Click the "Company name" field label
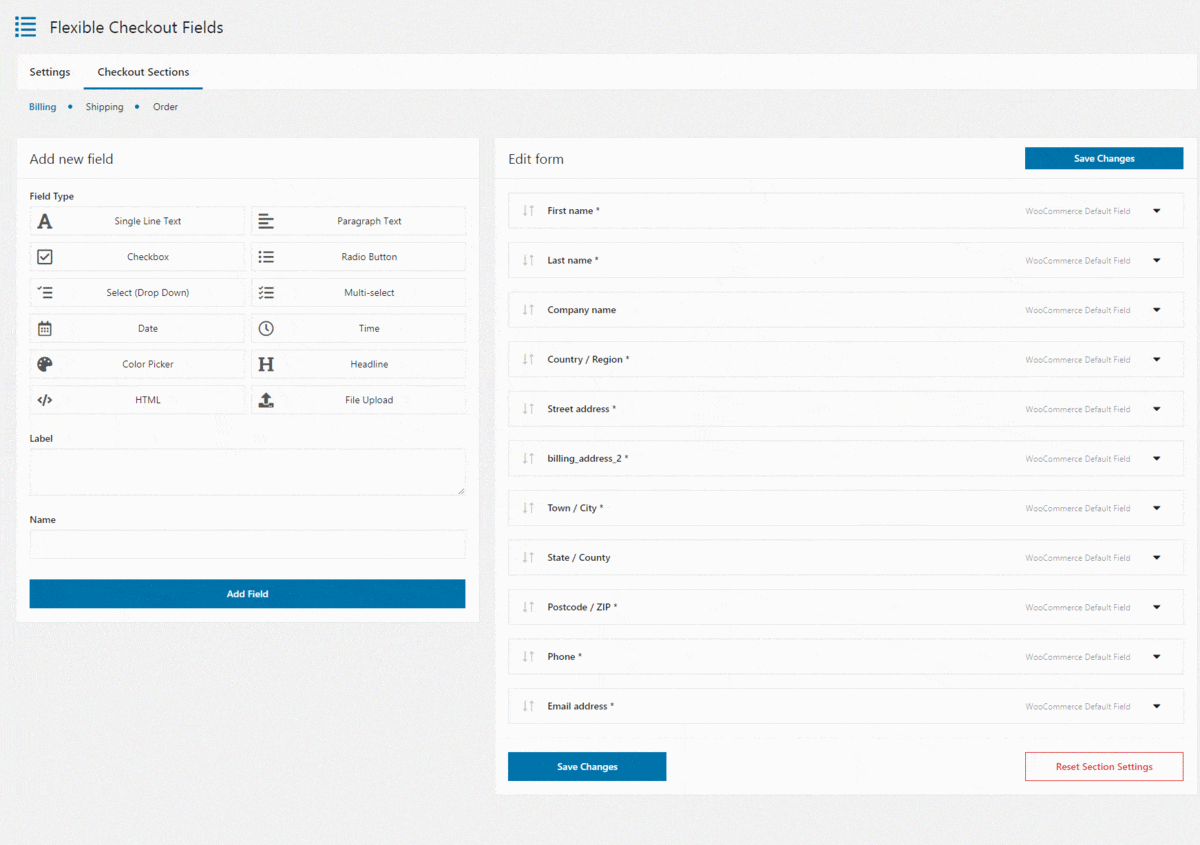 581,310
